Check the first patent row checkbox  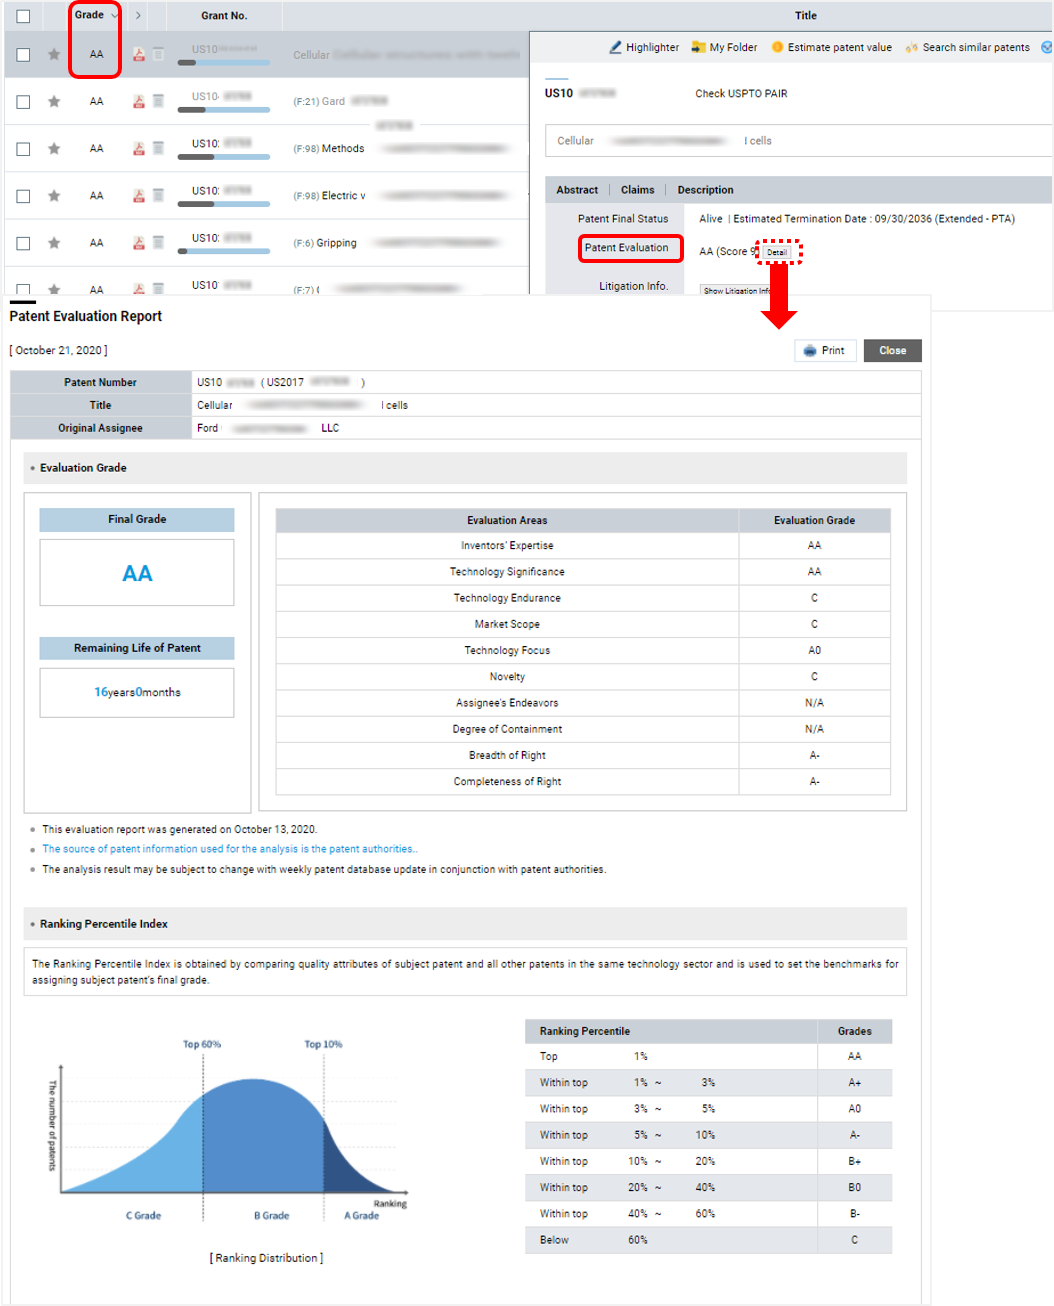[23, 55]
